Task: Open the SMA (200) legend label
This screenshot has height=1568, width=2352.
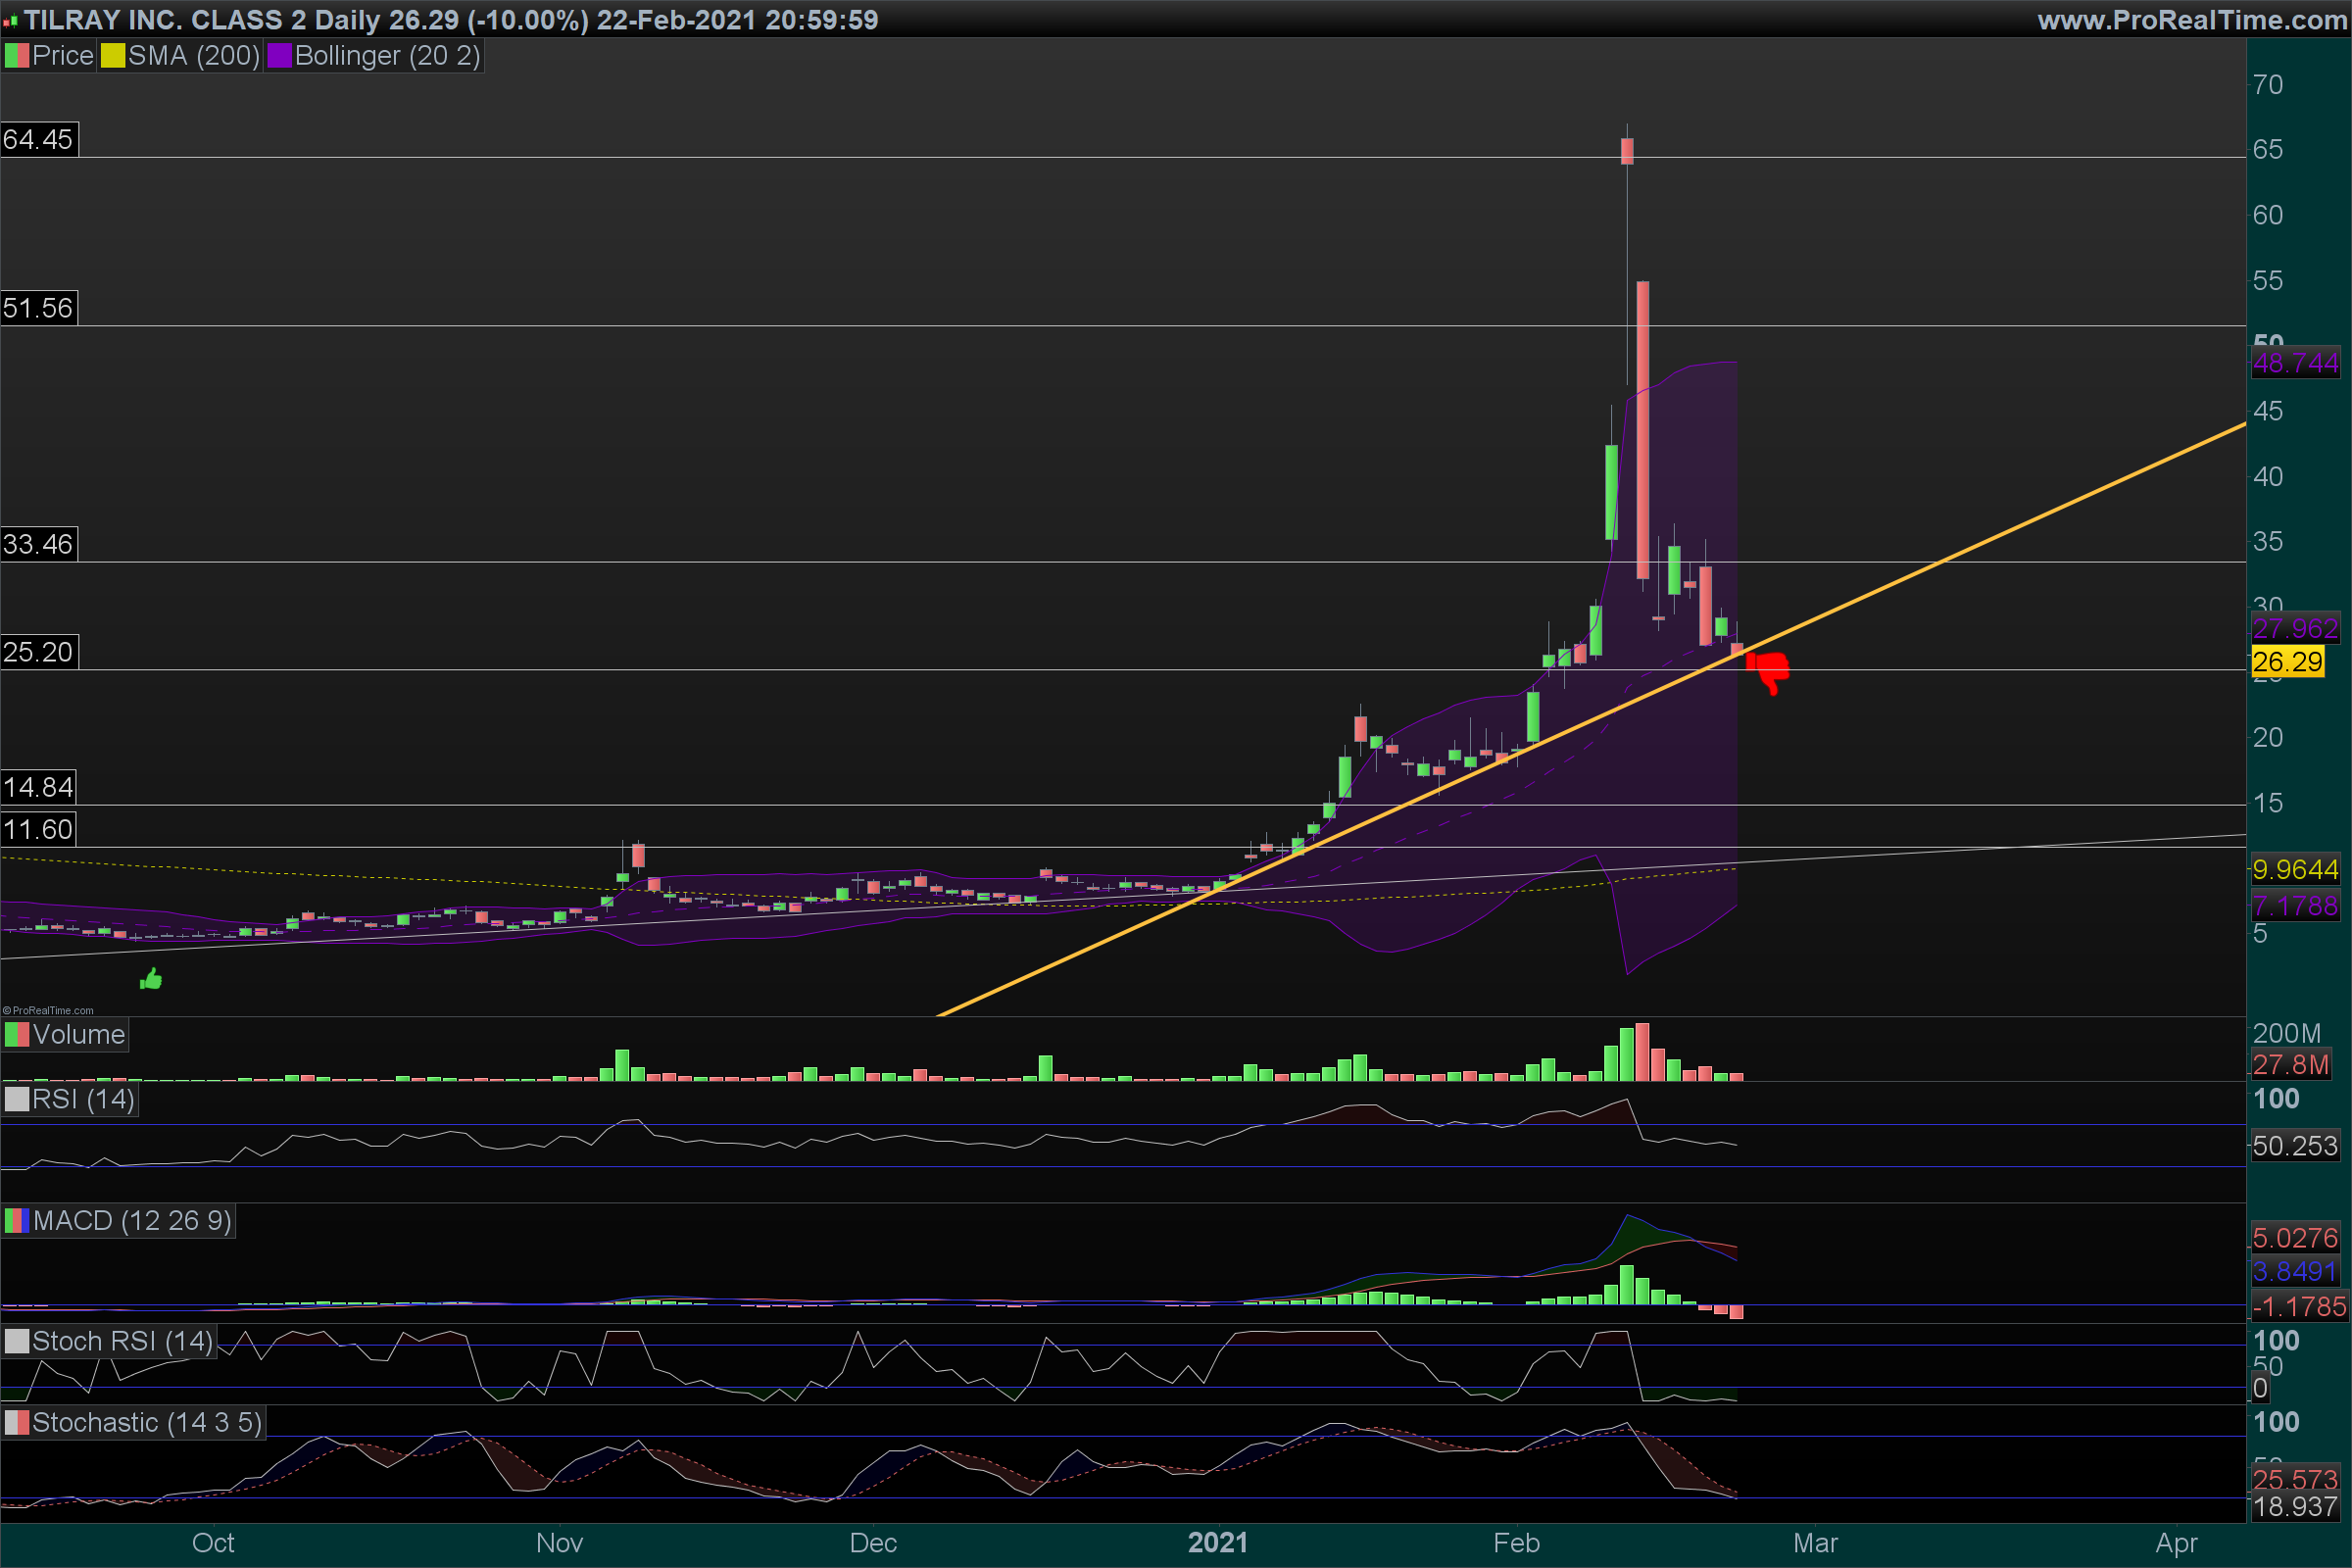Action: 193,56
